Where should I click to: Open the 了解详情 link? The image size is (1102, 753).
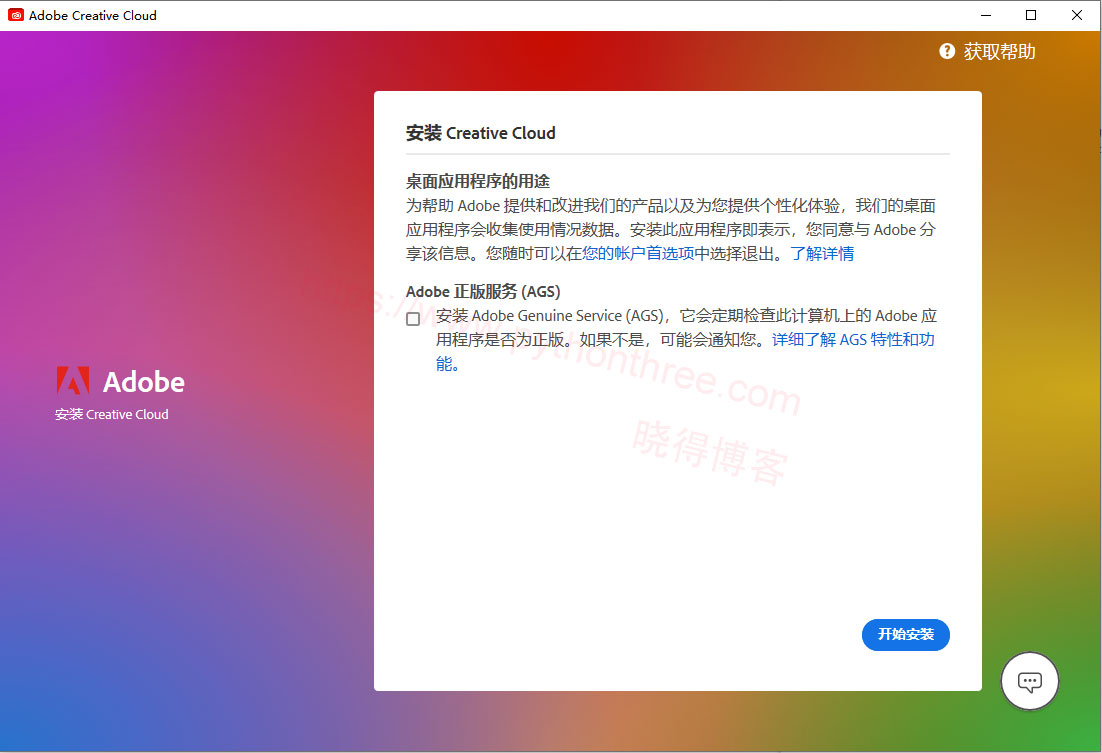point(822,253)
